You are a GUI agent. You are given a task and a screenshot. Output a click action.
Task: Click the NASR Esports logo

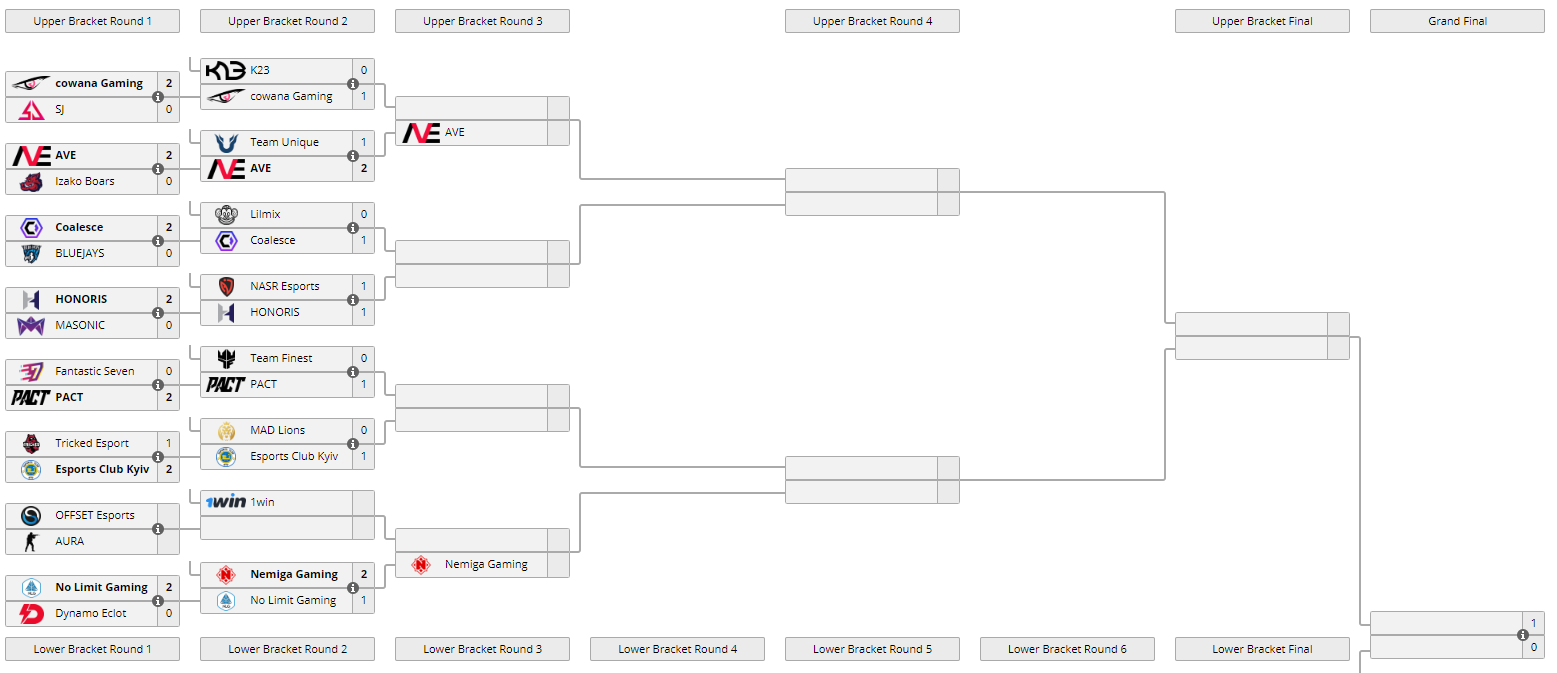coord(226,286)
